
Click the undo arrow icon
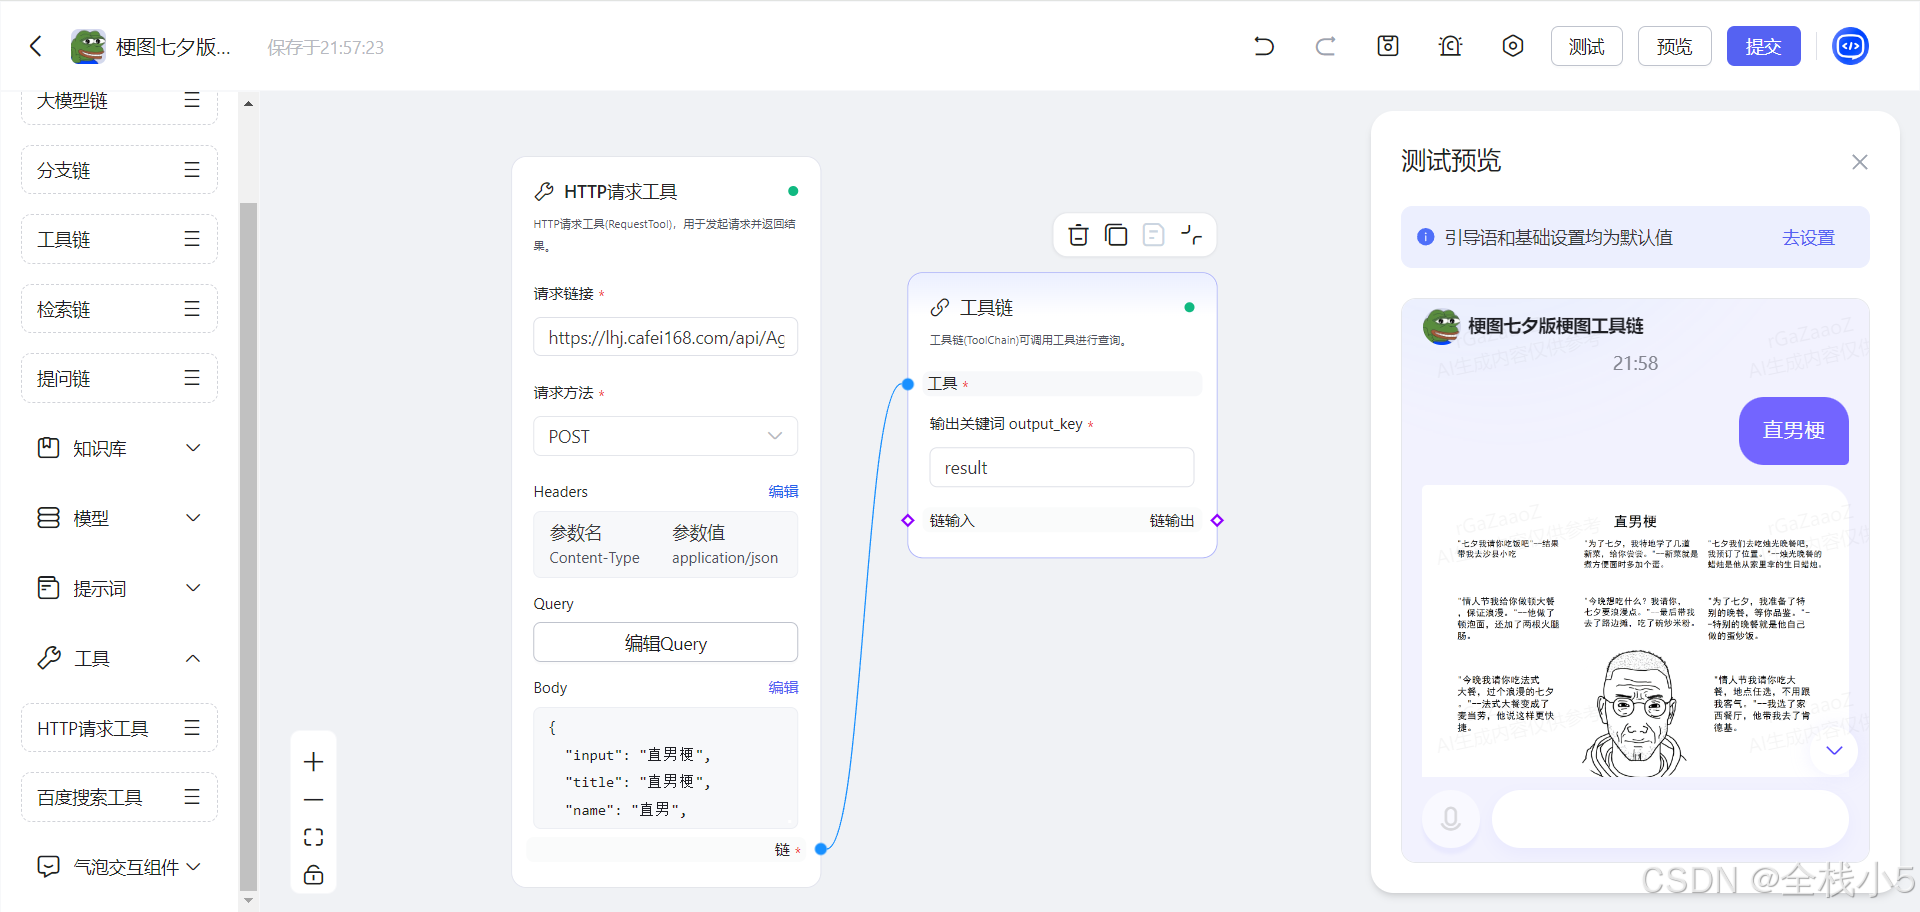click(1264, 46)
